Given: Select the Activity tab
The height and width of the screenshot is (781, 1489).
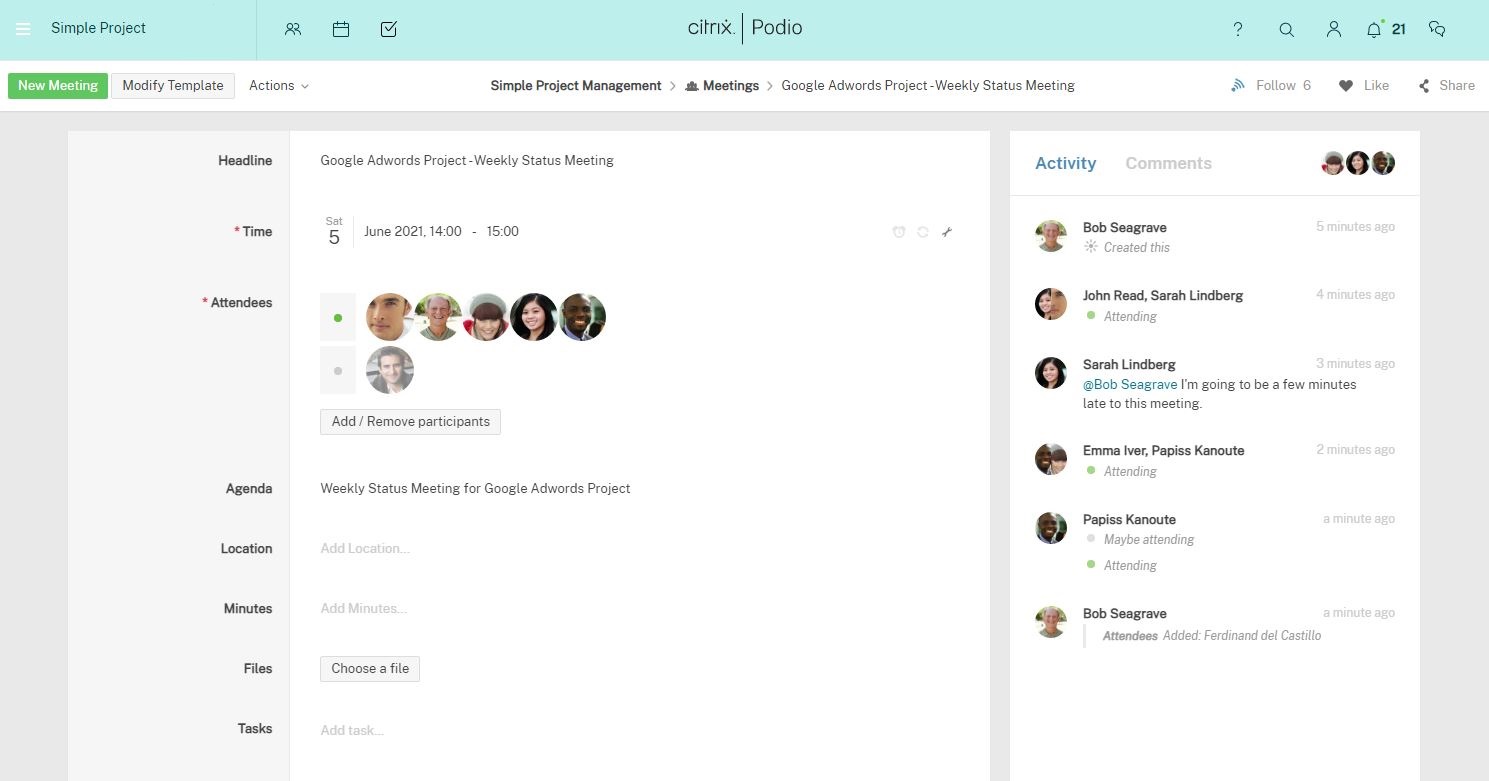Looking at the screenshot, I should coord(1065,163).
